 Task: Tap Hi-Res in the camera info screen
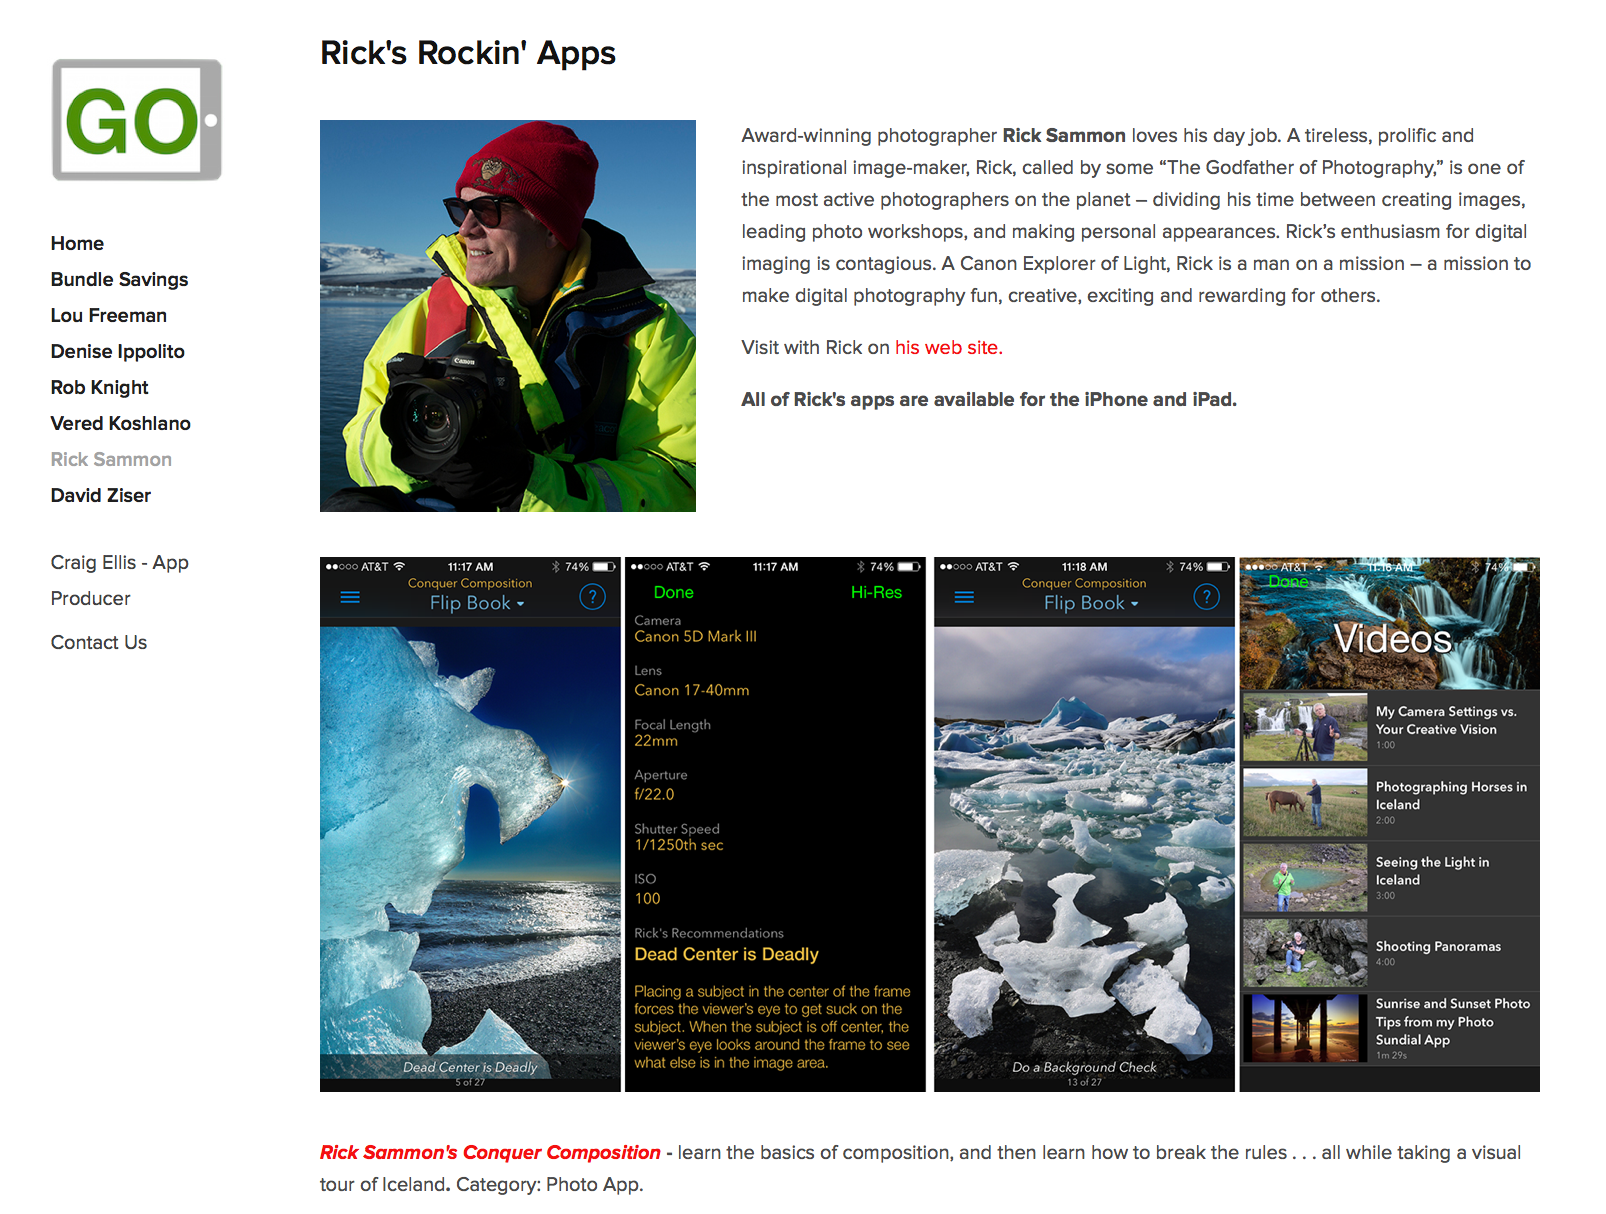point(876,592)
